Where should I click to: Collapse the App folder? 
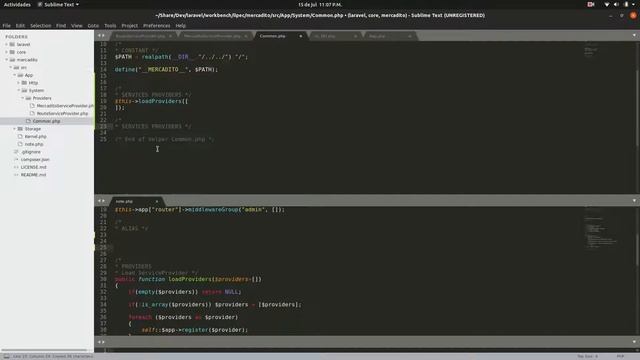pyautogui.click(x=15, y=75)
